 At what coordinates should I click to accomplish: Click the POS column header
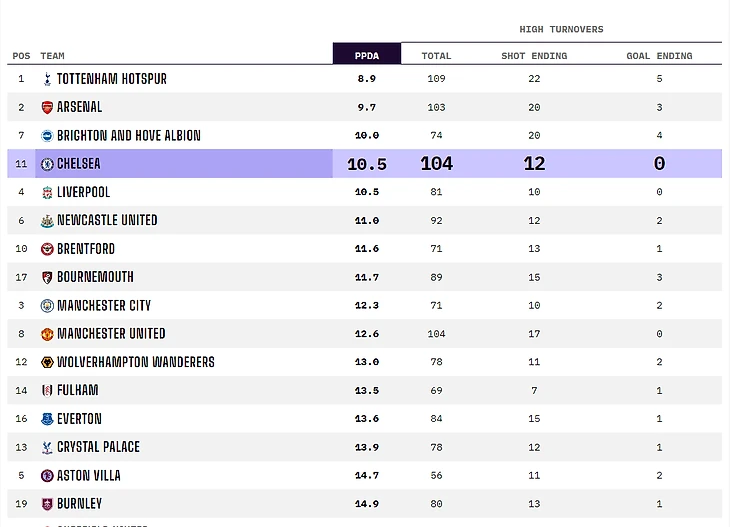point(21,56)
